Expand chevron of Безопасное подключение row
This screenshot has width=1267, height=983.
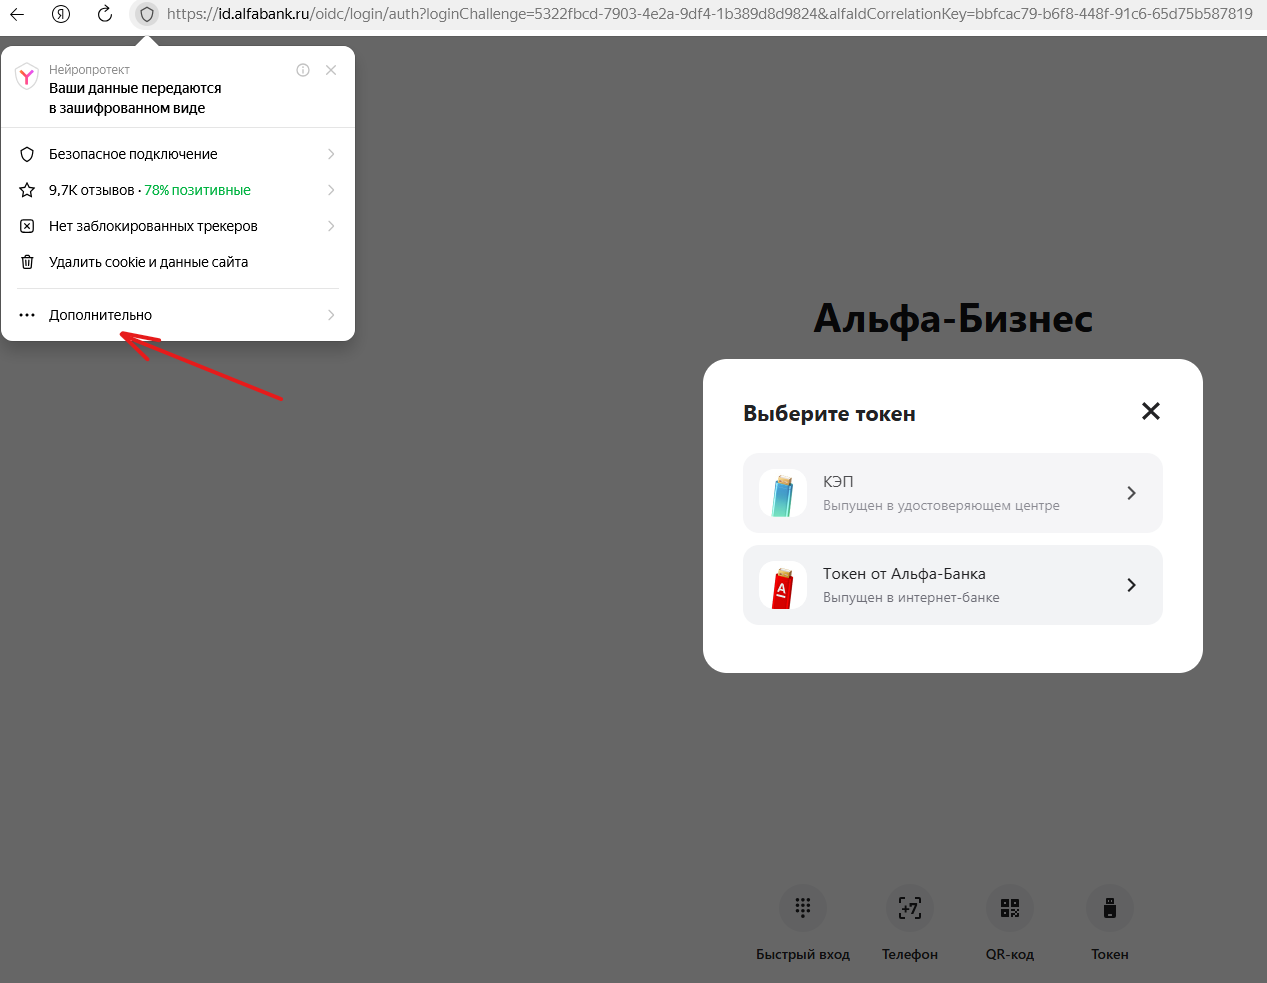[x=331, y=154]
